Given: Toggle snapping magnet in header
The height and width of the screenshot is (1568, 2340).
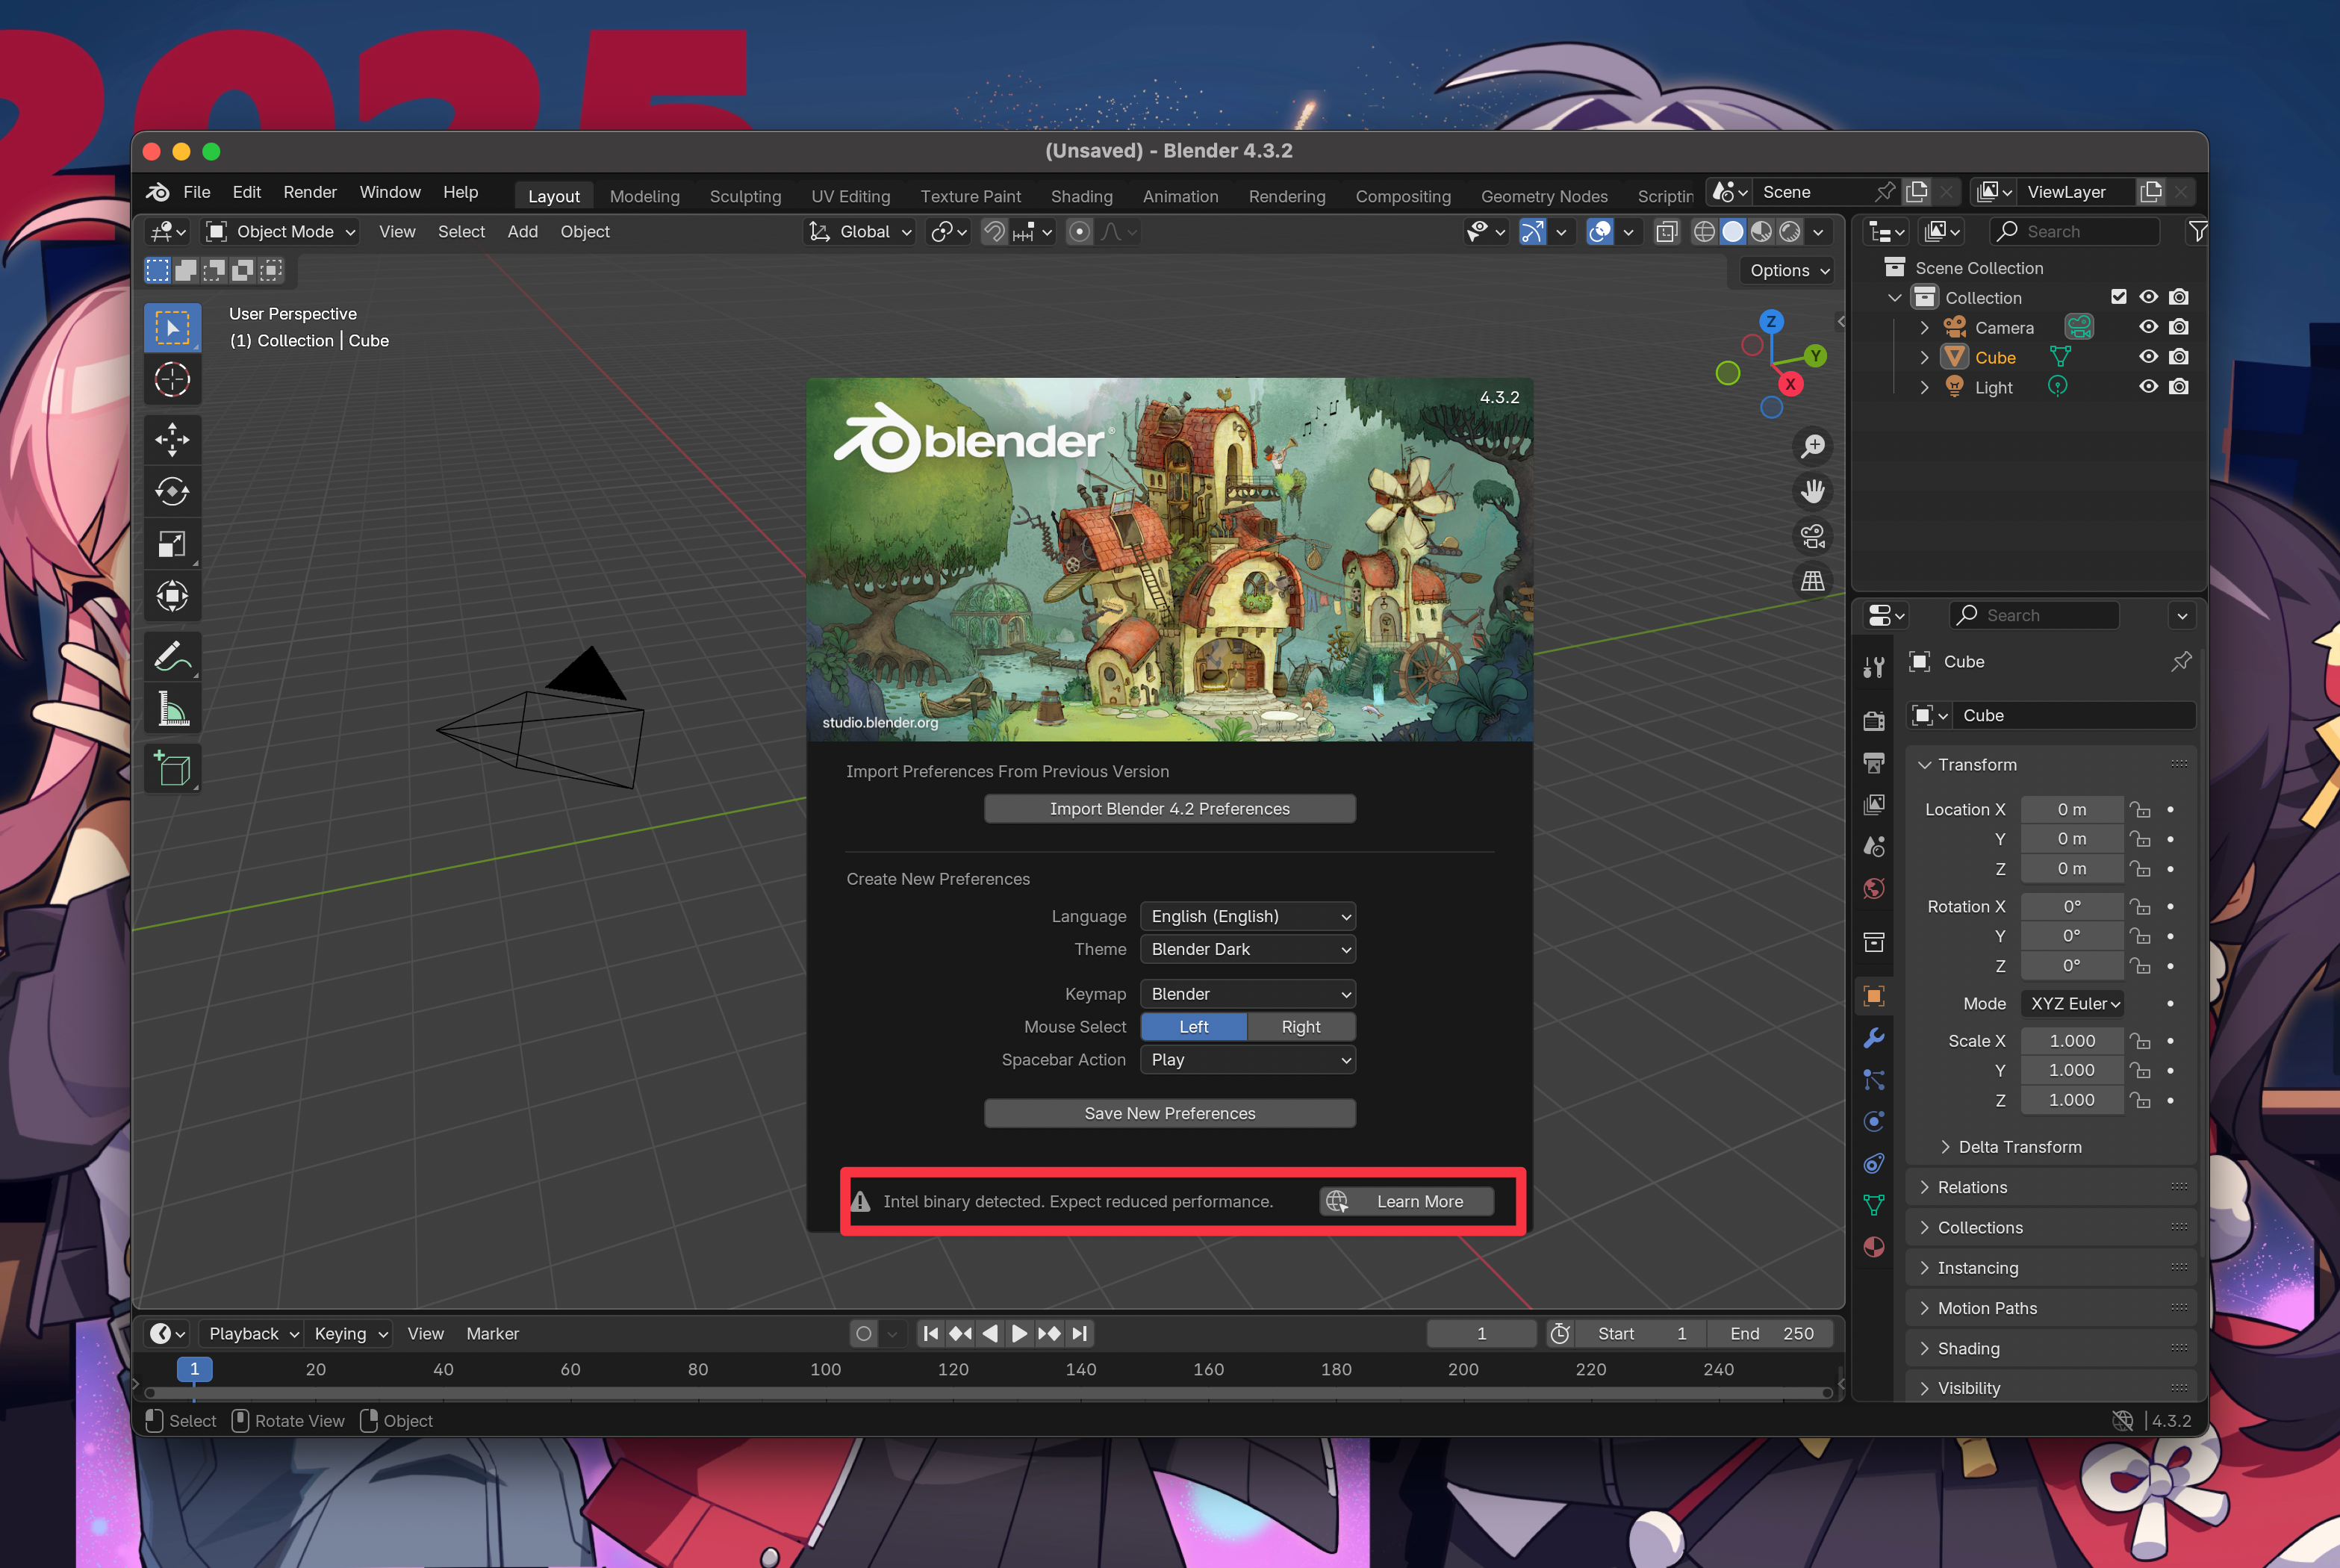Looking at the screenshot, I should coord(993,232).
